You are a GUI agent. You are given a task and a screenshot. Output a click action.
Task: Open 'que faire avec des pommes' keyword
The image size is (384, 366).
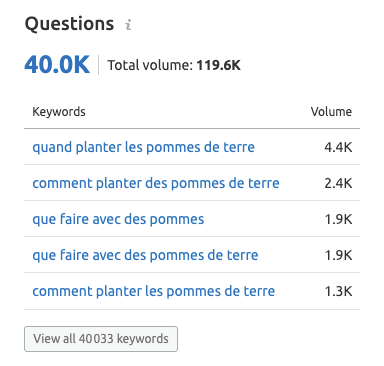tap(118, 219)
